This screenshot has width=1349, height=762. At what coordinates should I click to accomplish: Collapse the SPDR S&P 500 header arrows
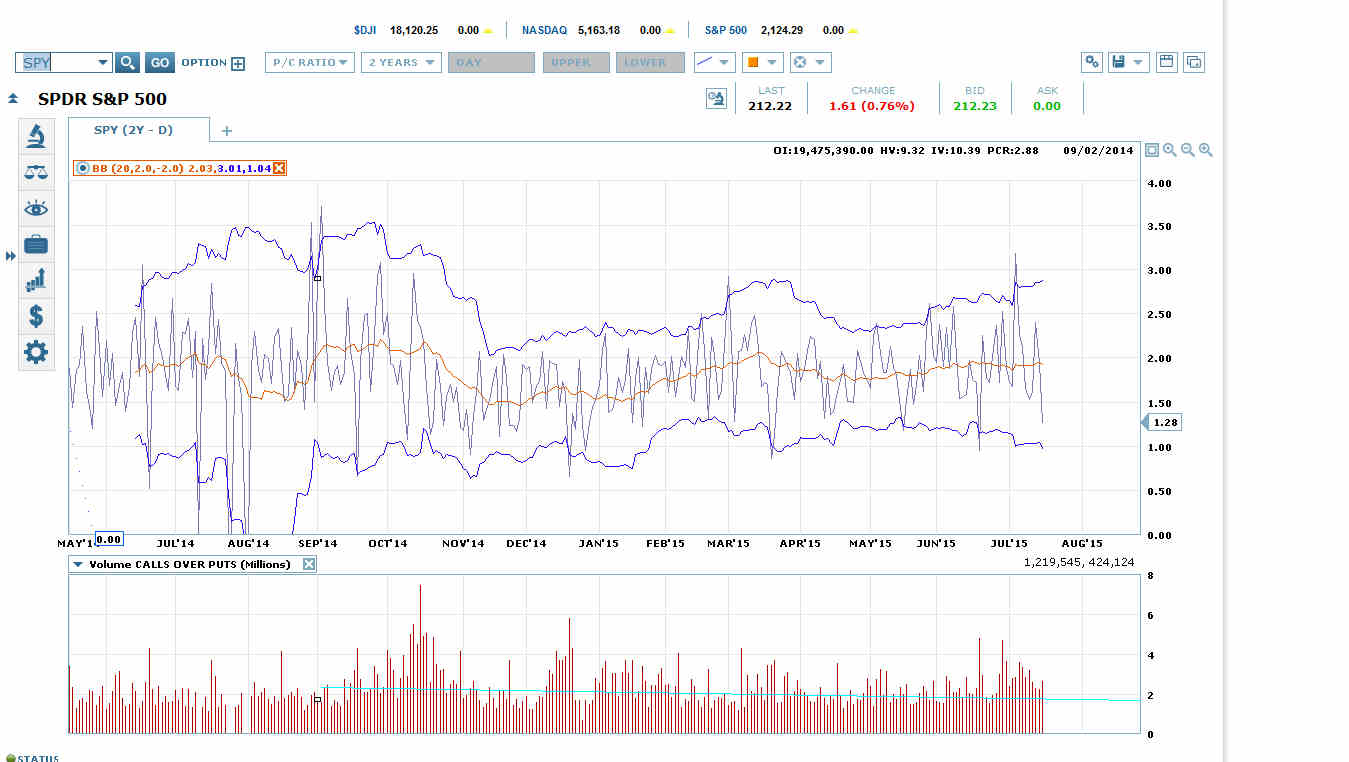point(13,99)
